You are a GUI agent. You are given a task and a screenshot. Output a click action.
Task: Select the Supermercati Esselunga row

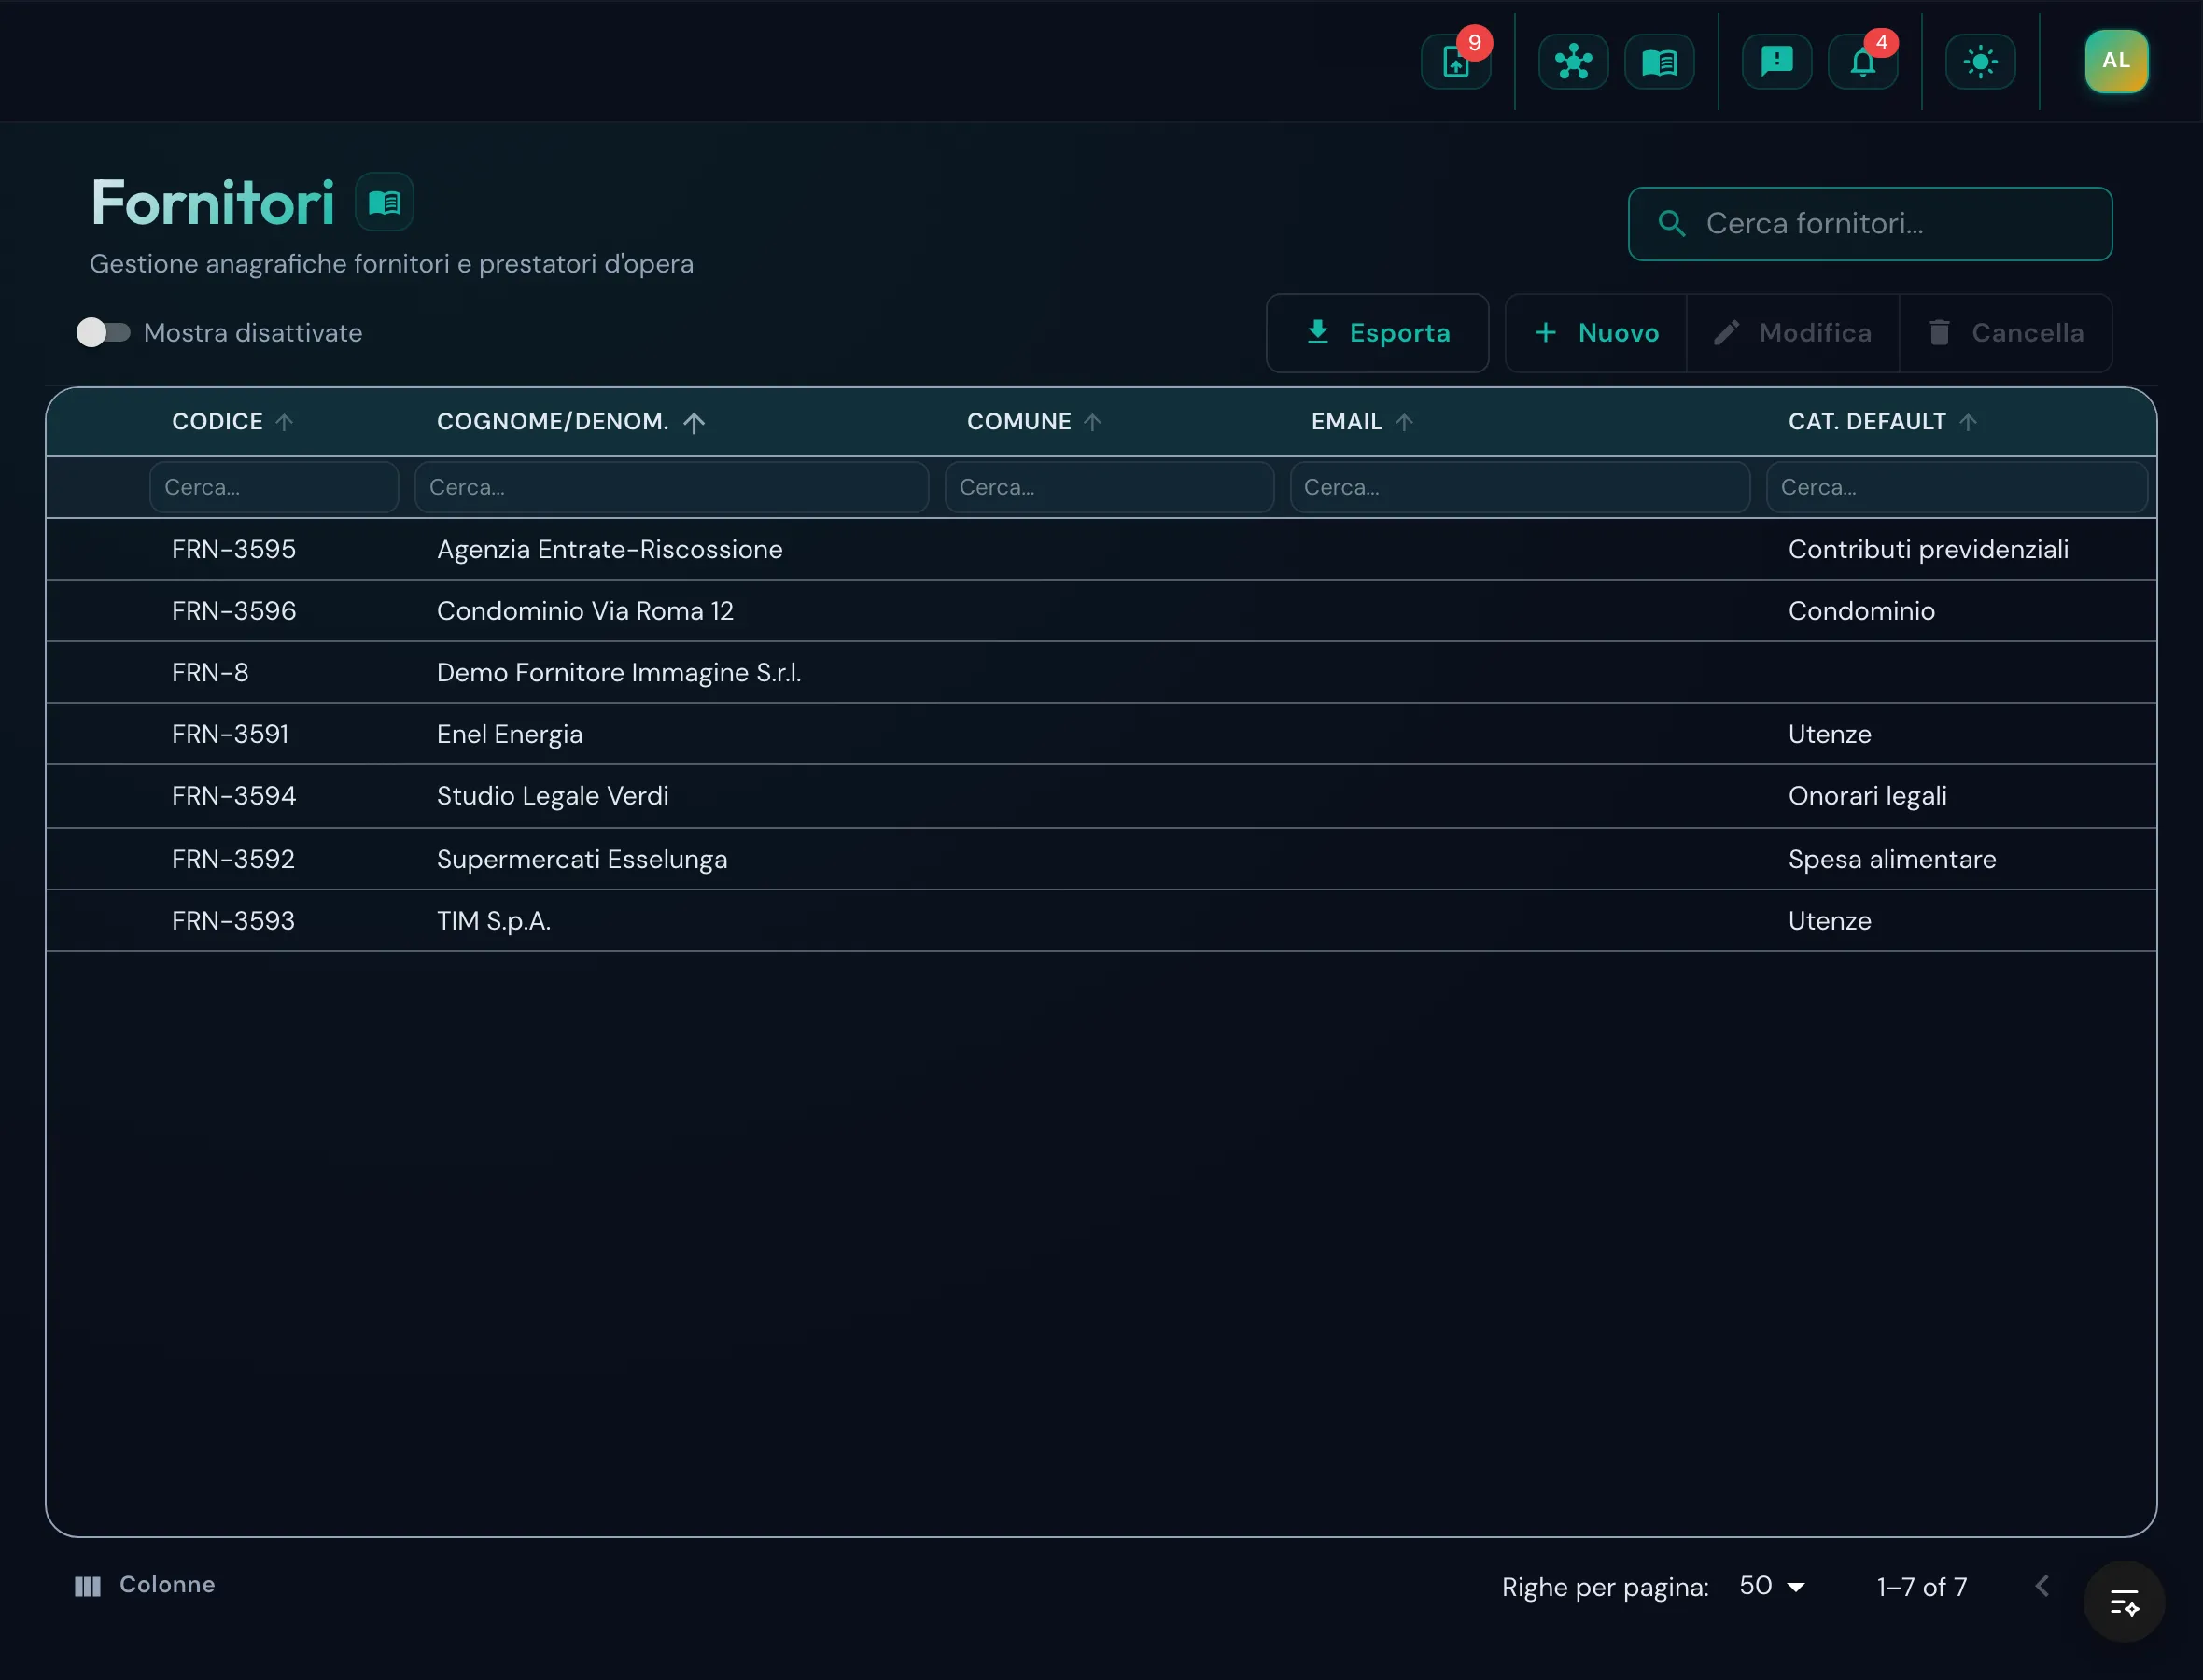[1101, 859]
